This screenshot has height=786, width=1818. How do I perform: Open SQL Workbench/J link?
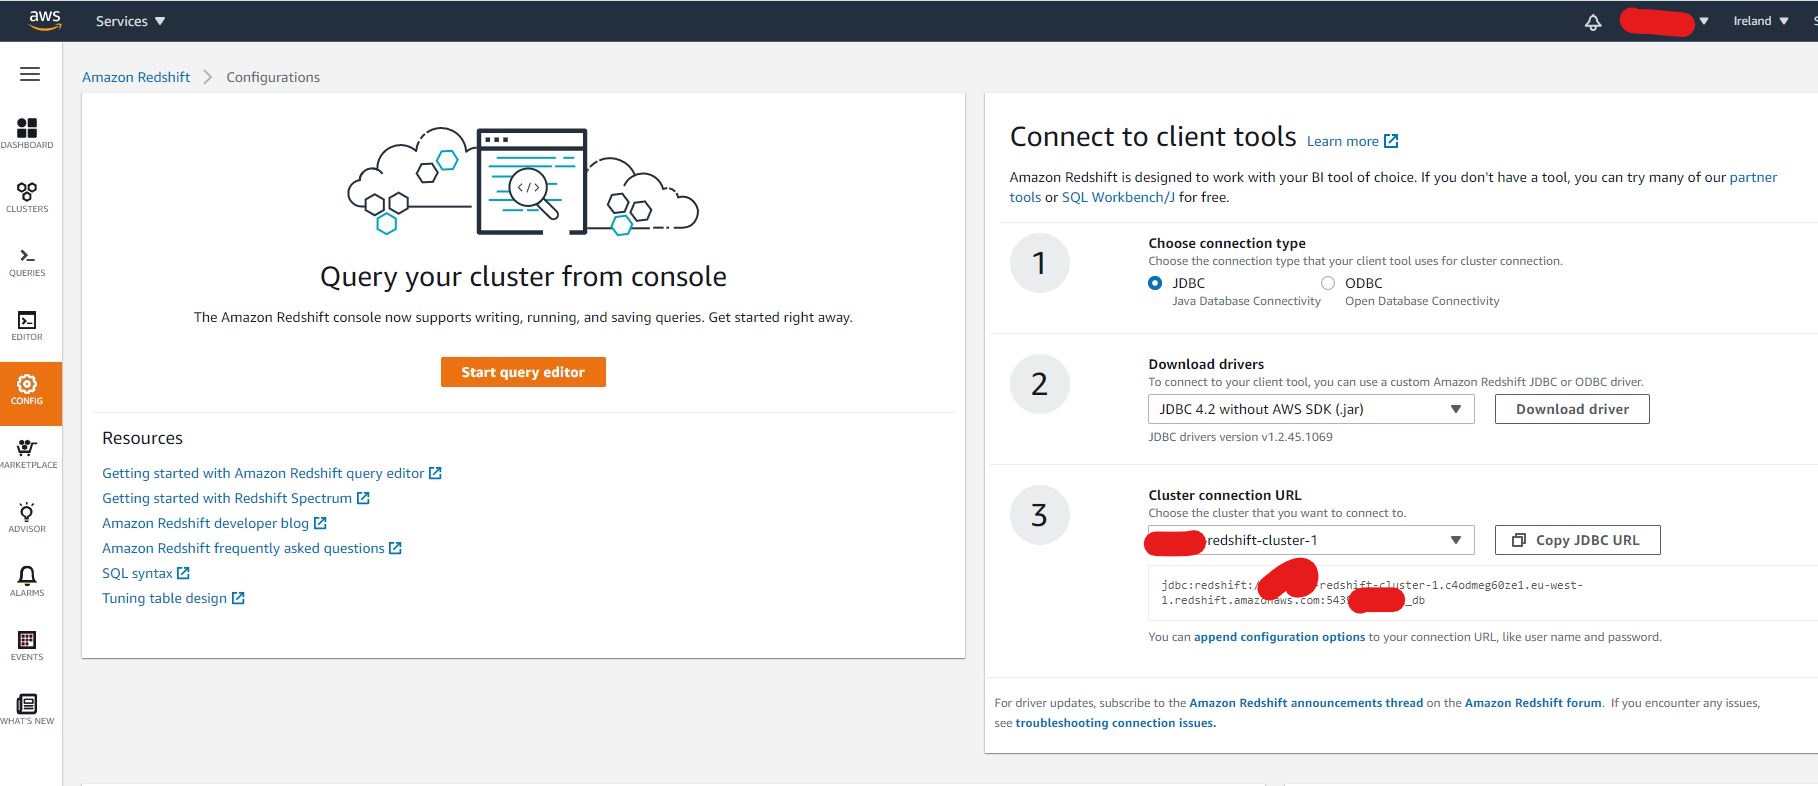1118,197
